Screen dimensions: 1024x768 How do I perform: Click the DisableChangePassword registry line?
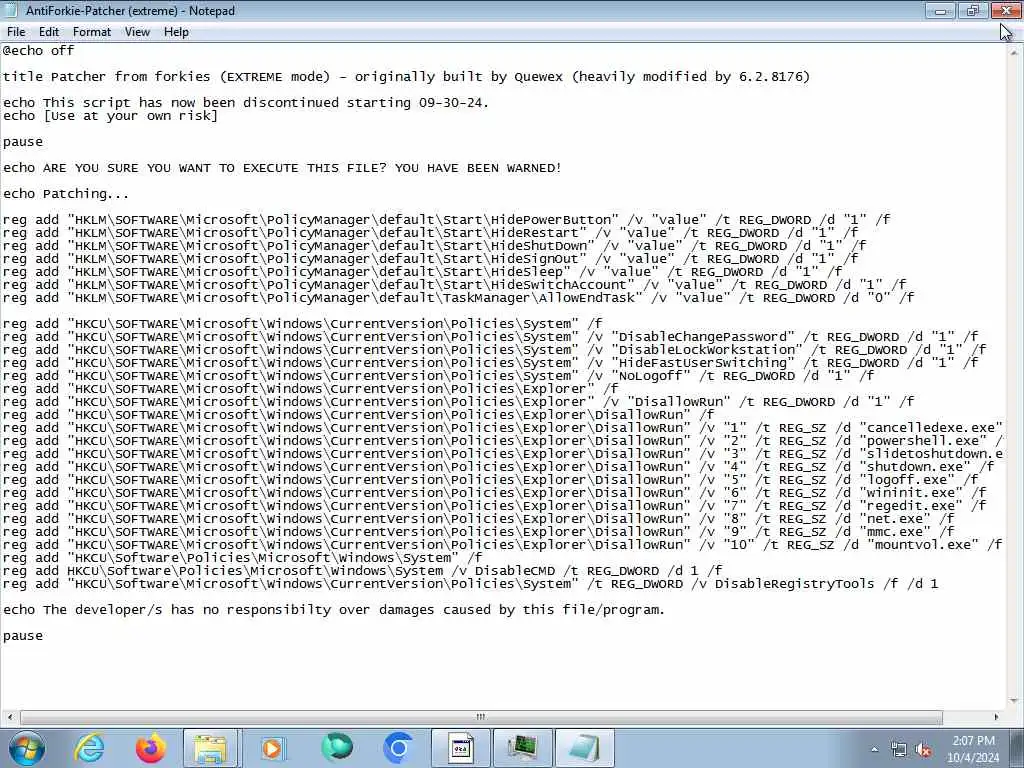[x=490, y=337]
